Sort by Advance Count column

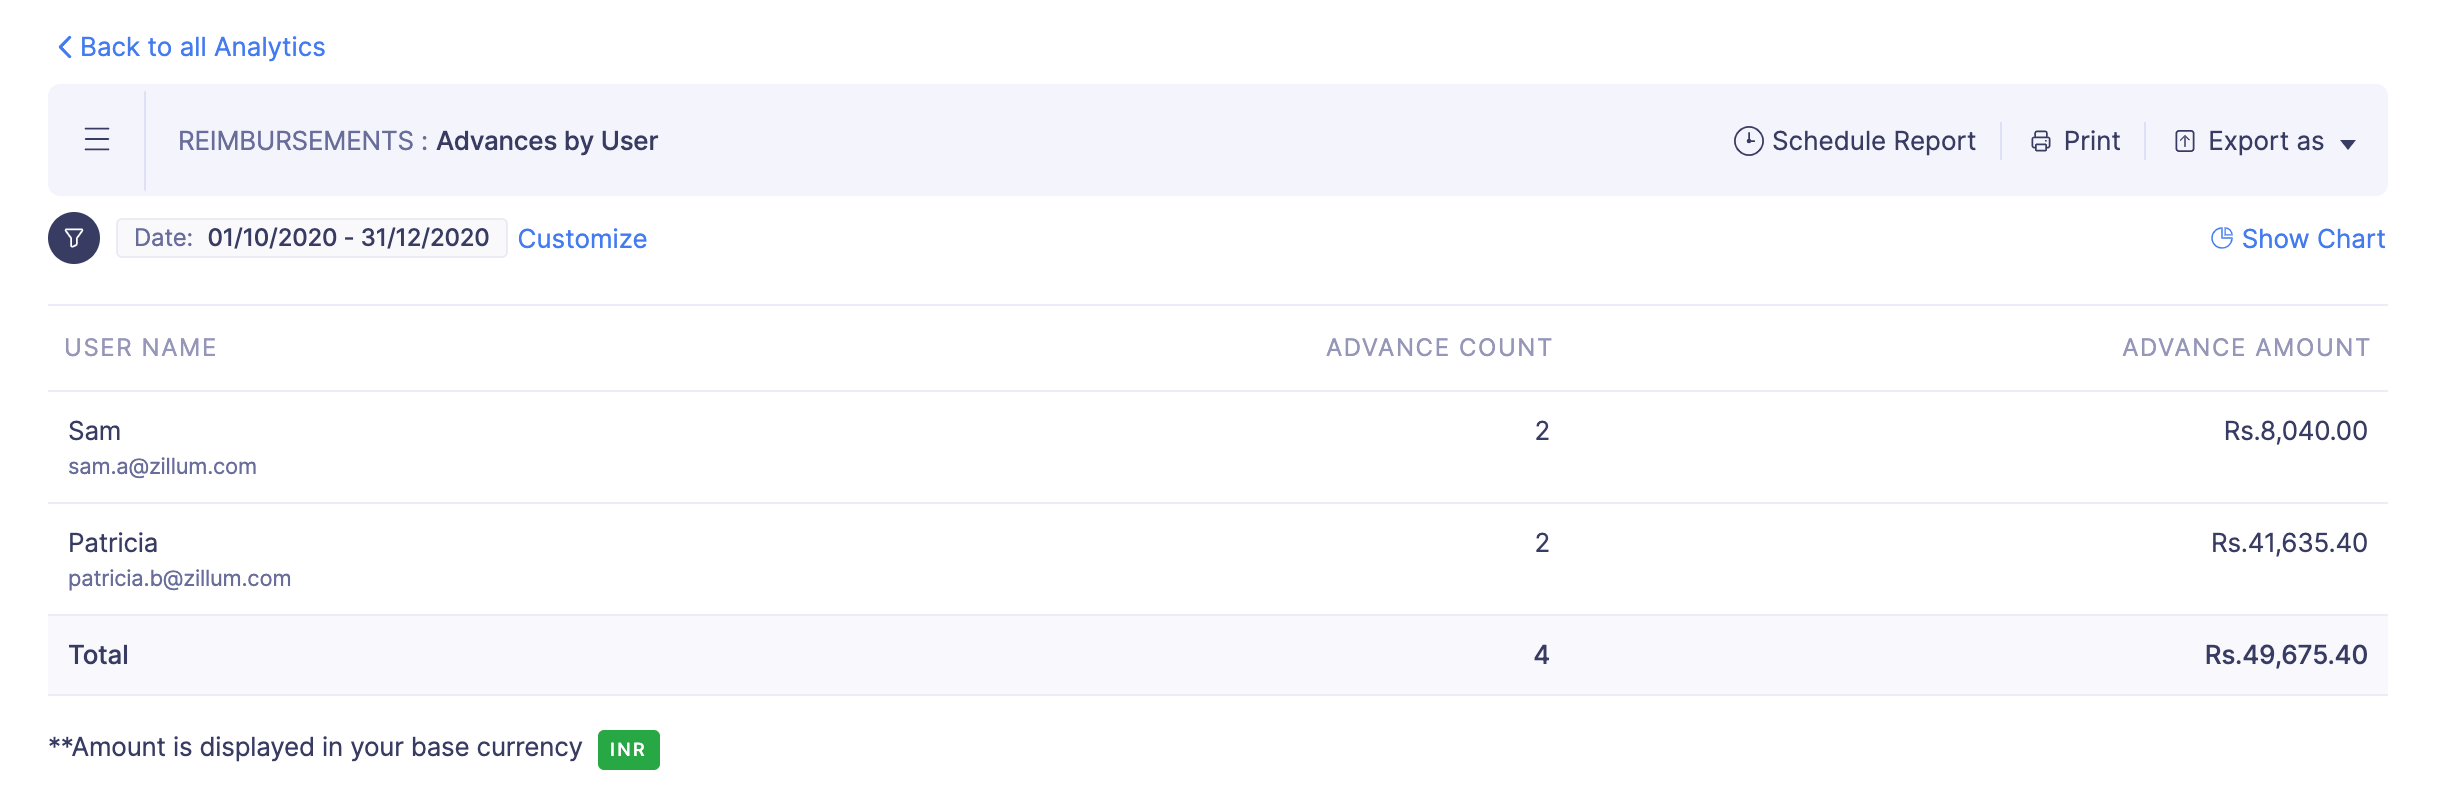coord(1439,347)
